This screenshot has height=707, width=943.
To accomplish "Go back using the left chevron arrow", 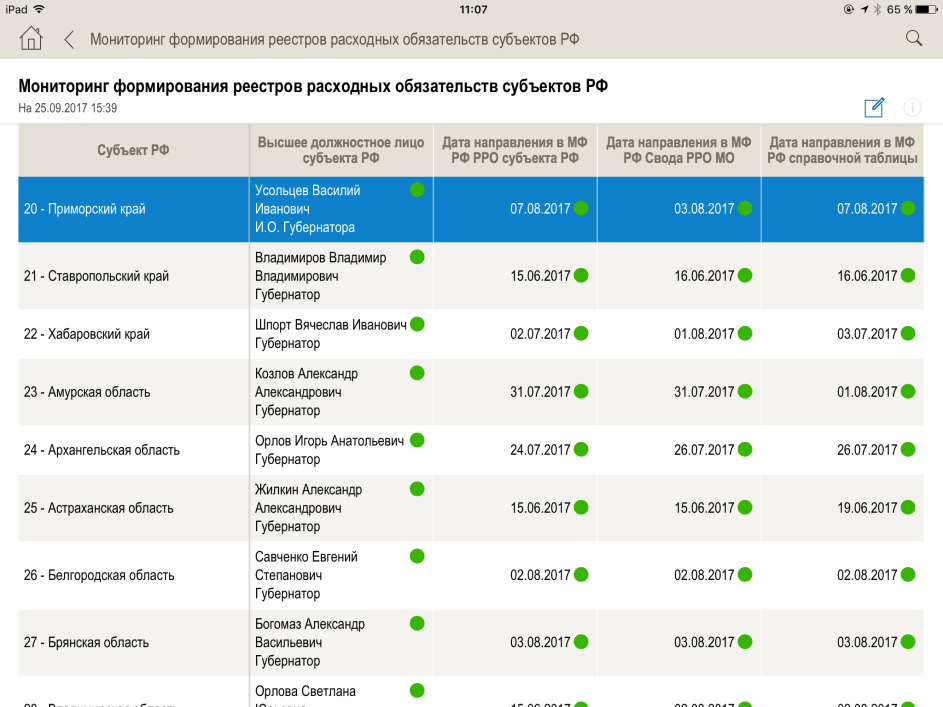I will tap(69, 40).
